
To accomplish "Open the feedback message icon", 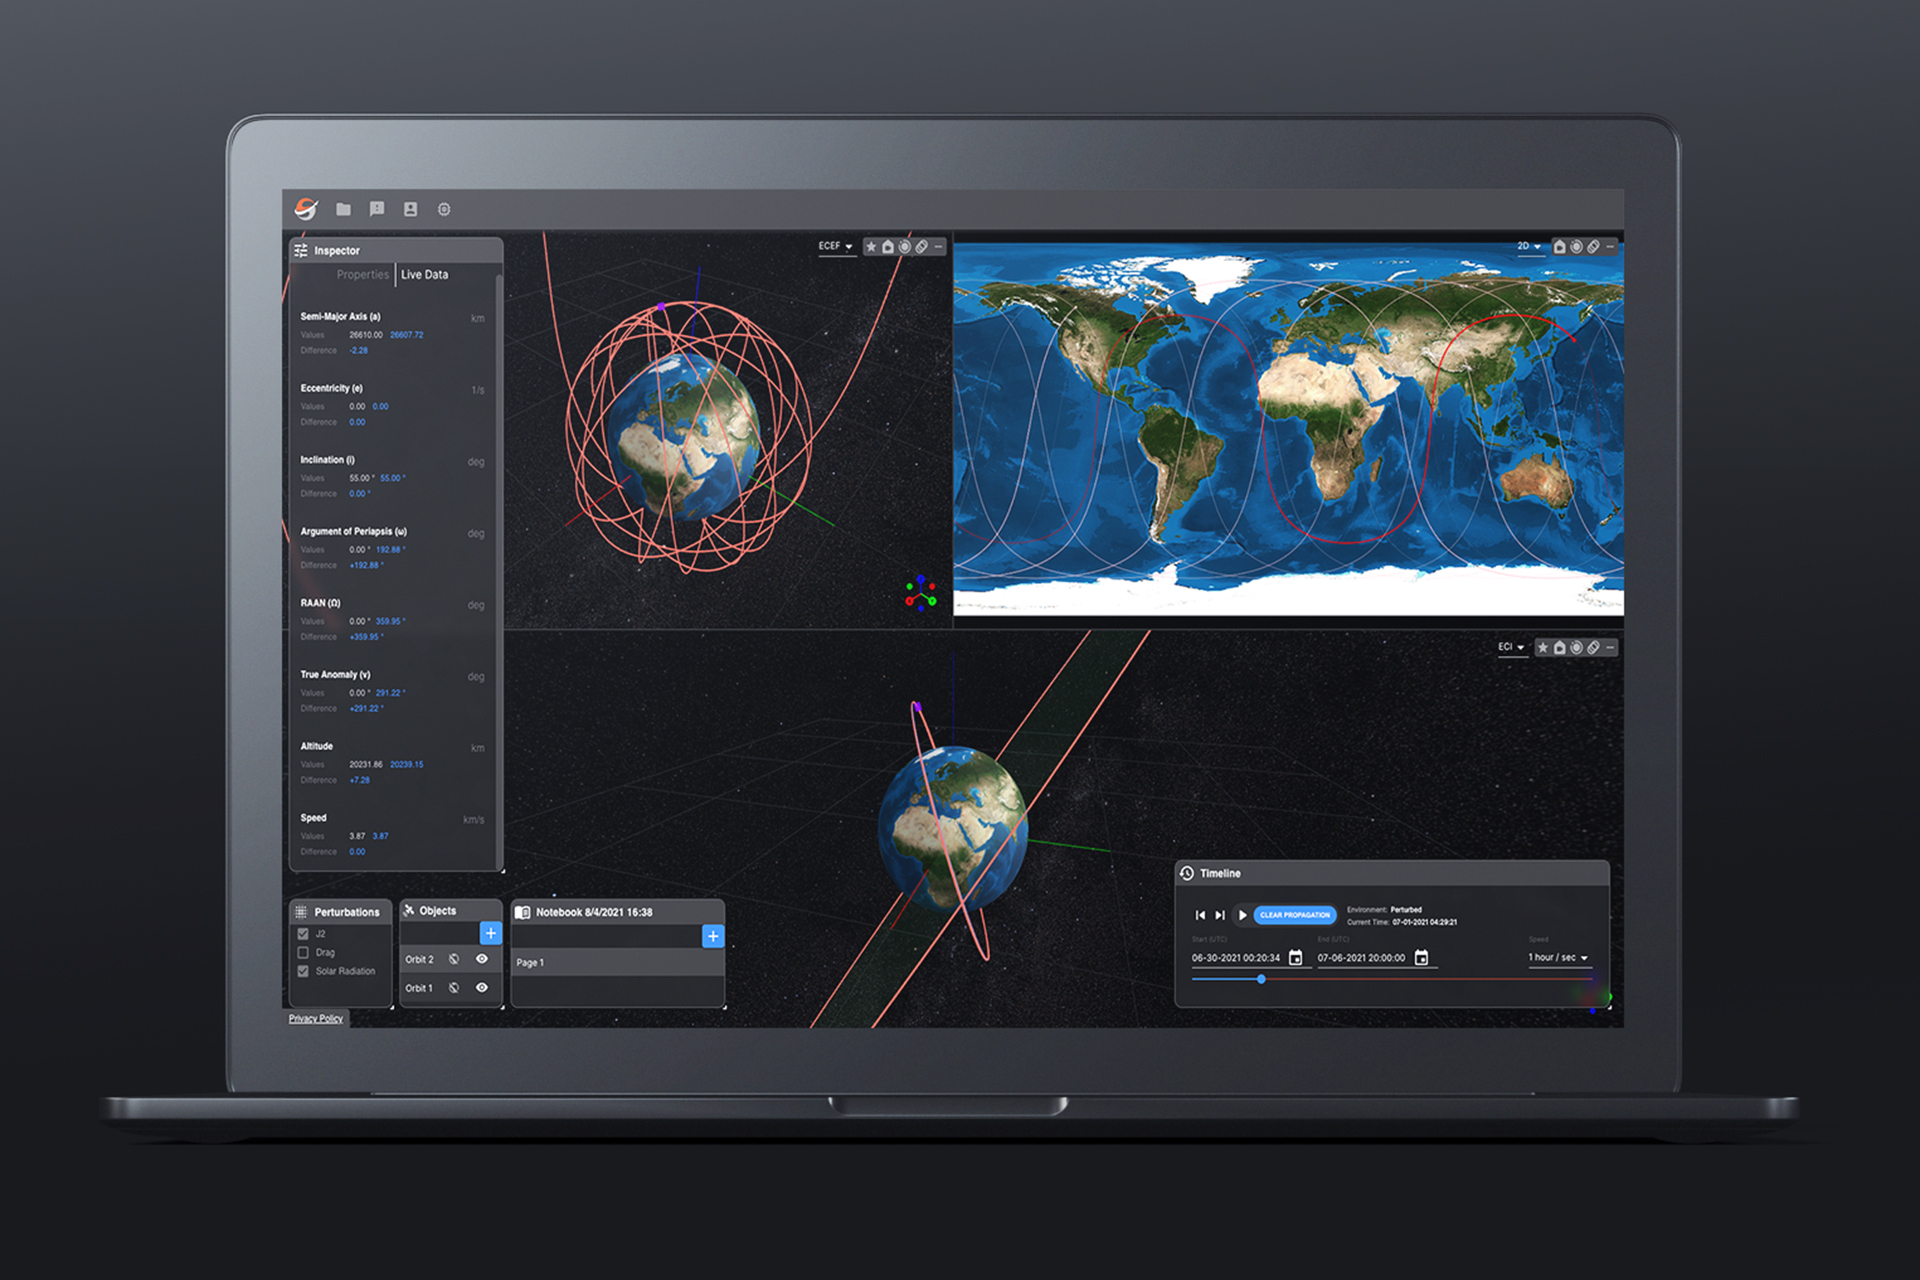I will pos(377,209).
